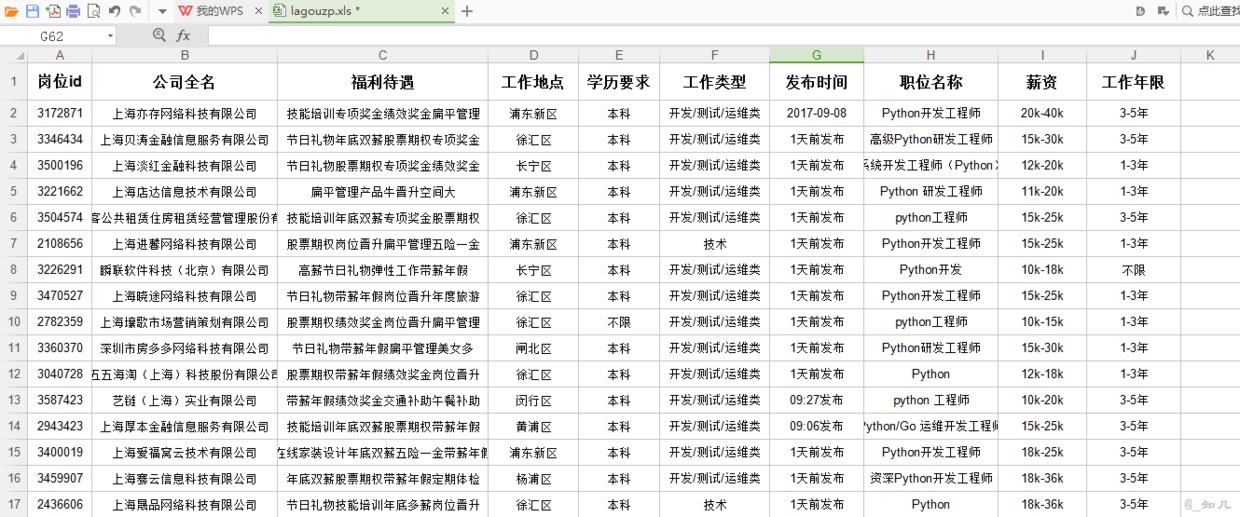Select the 杨浦区 location cell
1240x517 pixels.
pos(533,478)
